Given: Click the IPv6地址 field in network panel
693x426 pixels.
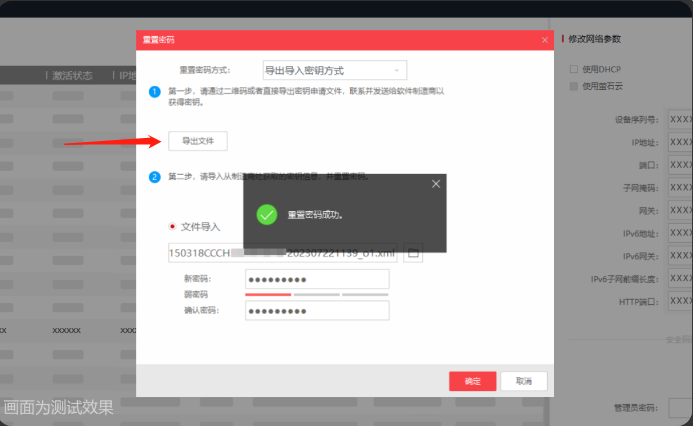Looking at the screenshot, I should pyautogui.click(x=680, y=233).
